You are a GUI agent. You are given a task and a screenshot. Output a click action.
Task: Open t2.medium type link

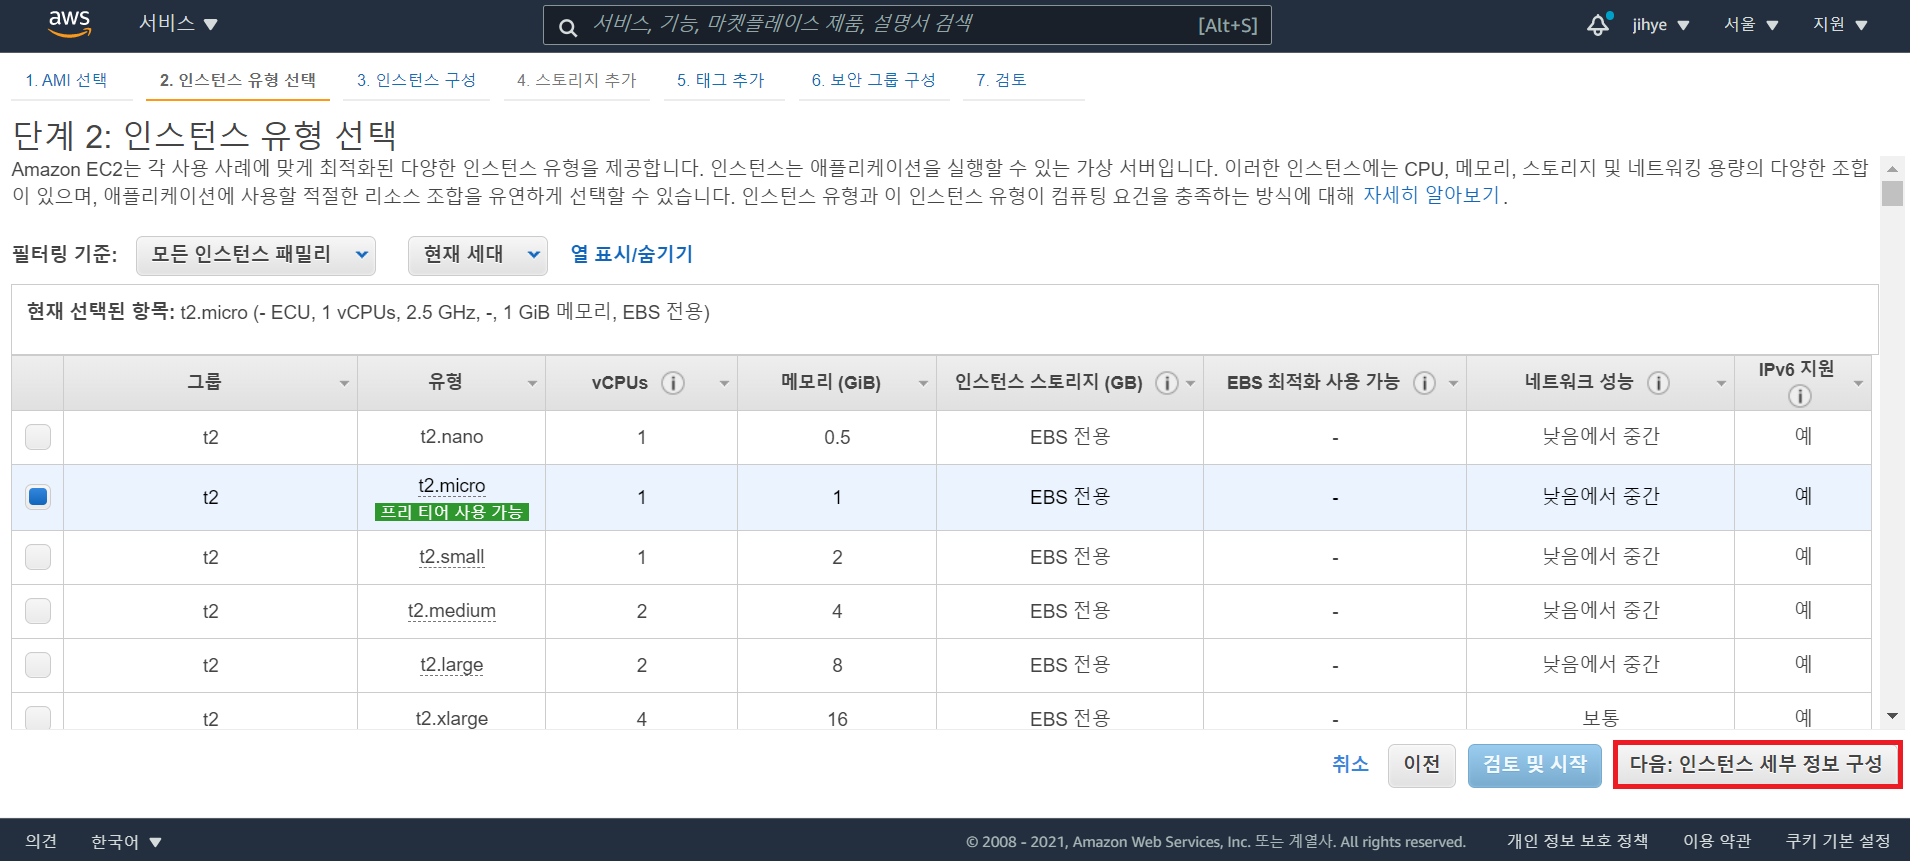tap(452, 611)
